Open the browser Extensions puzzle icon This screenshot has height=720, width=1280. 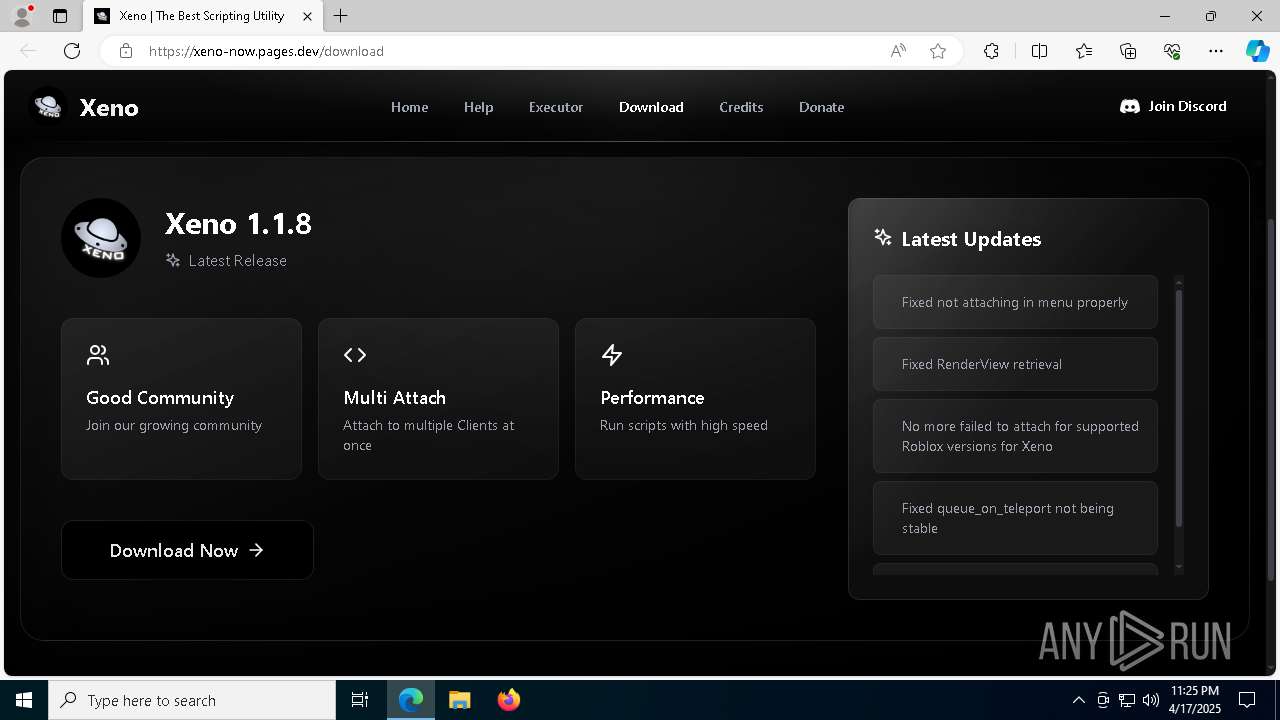(x=991, y=51)
